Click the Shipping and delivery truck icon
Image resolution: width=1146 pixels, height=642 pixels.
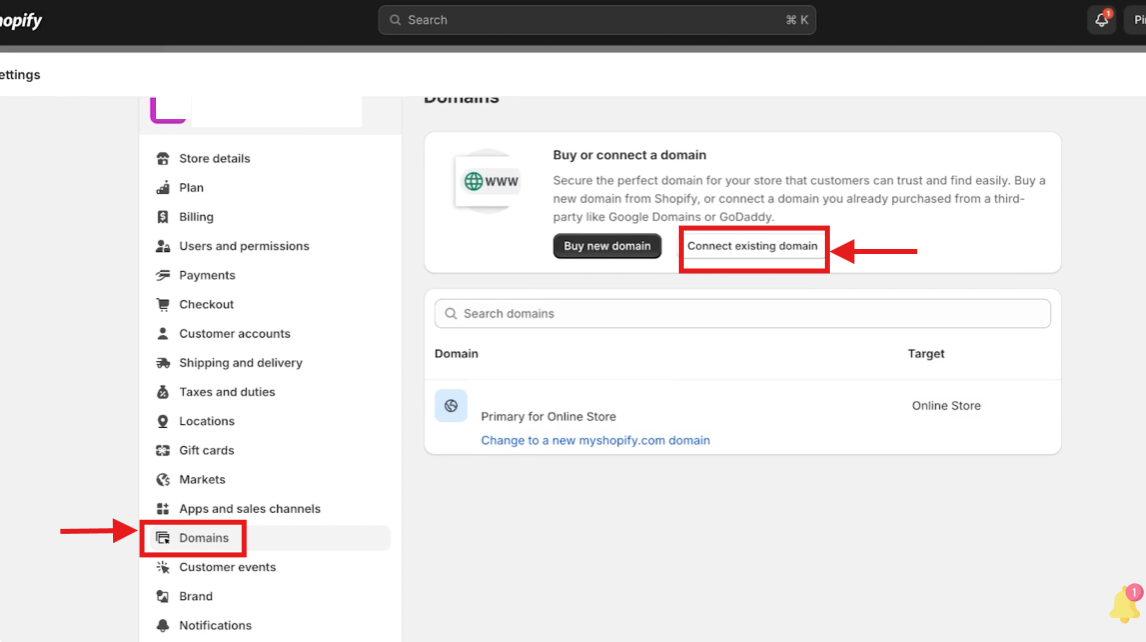162,363
